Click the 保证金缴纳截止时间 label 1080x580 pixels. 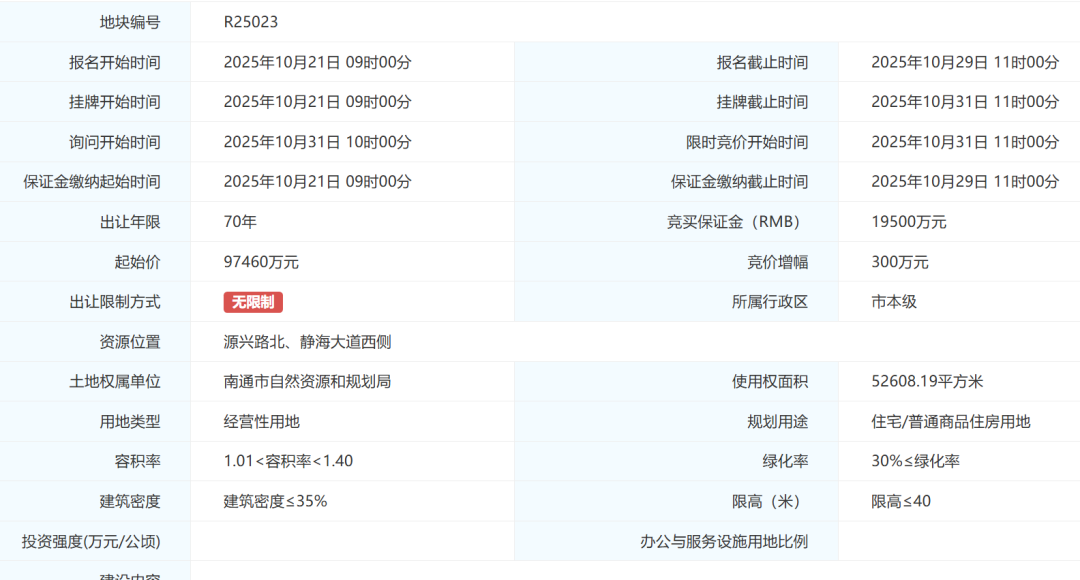point(739,182)
